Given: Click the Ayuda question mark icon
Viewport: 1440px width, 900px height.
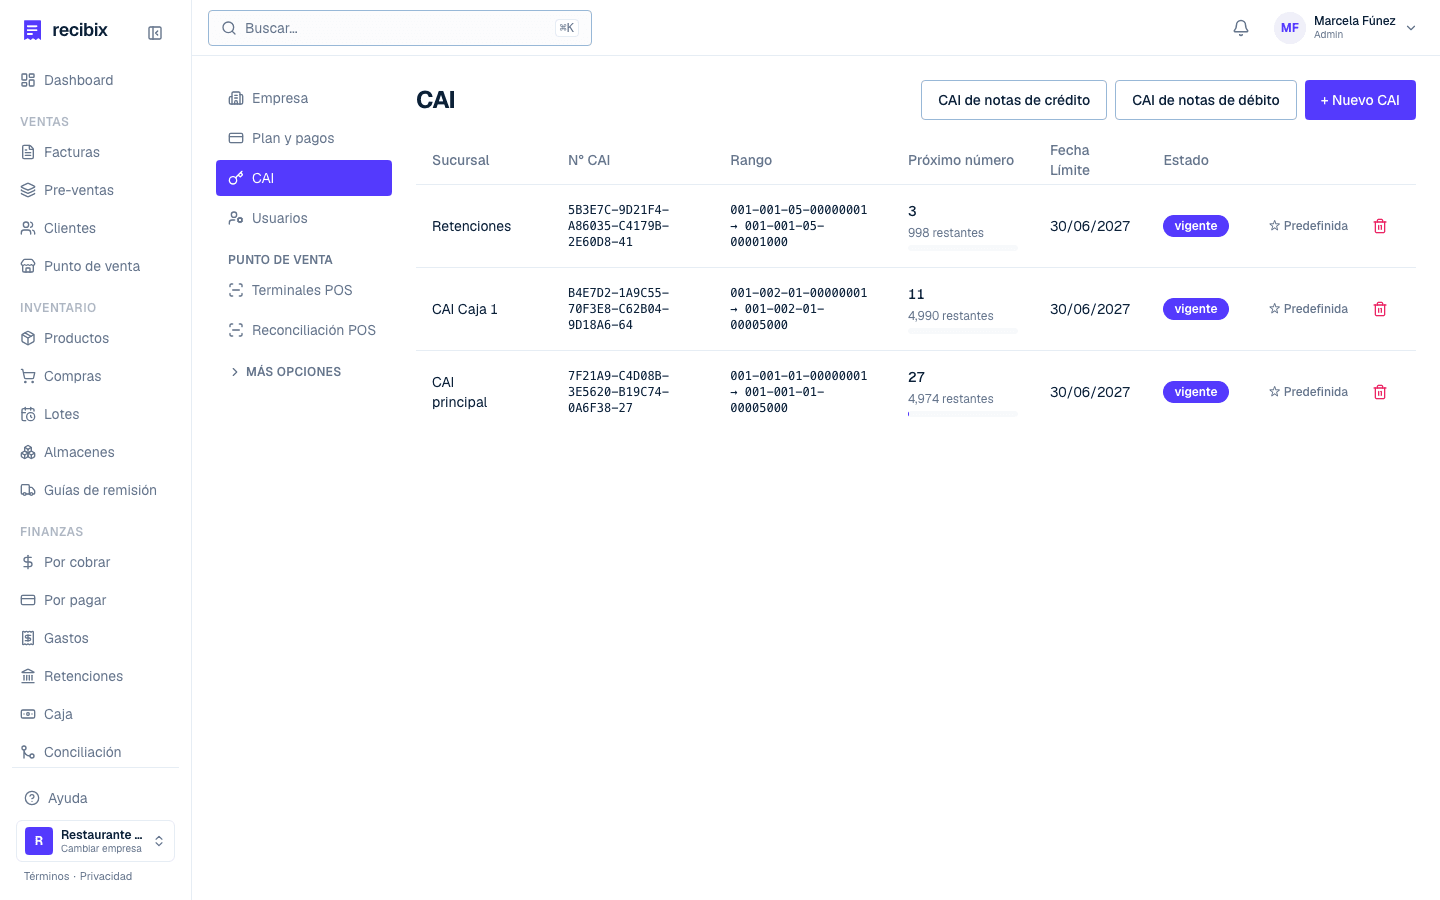Looking at the screenshot, I should pyautogui.click(x=32, y=798).
